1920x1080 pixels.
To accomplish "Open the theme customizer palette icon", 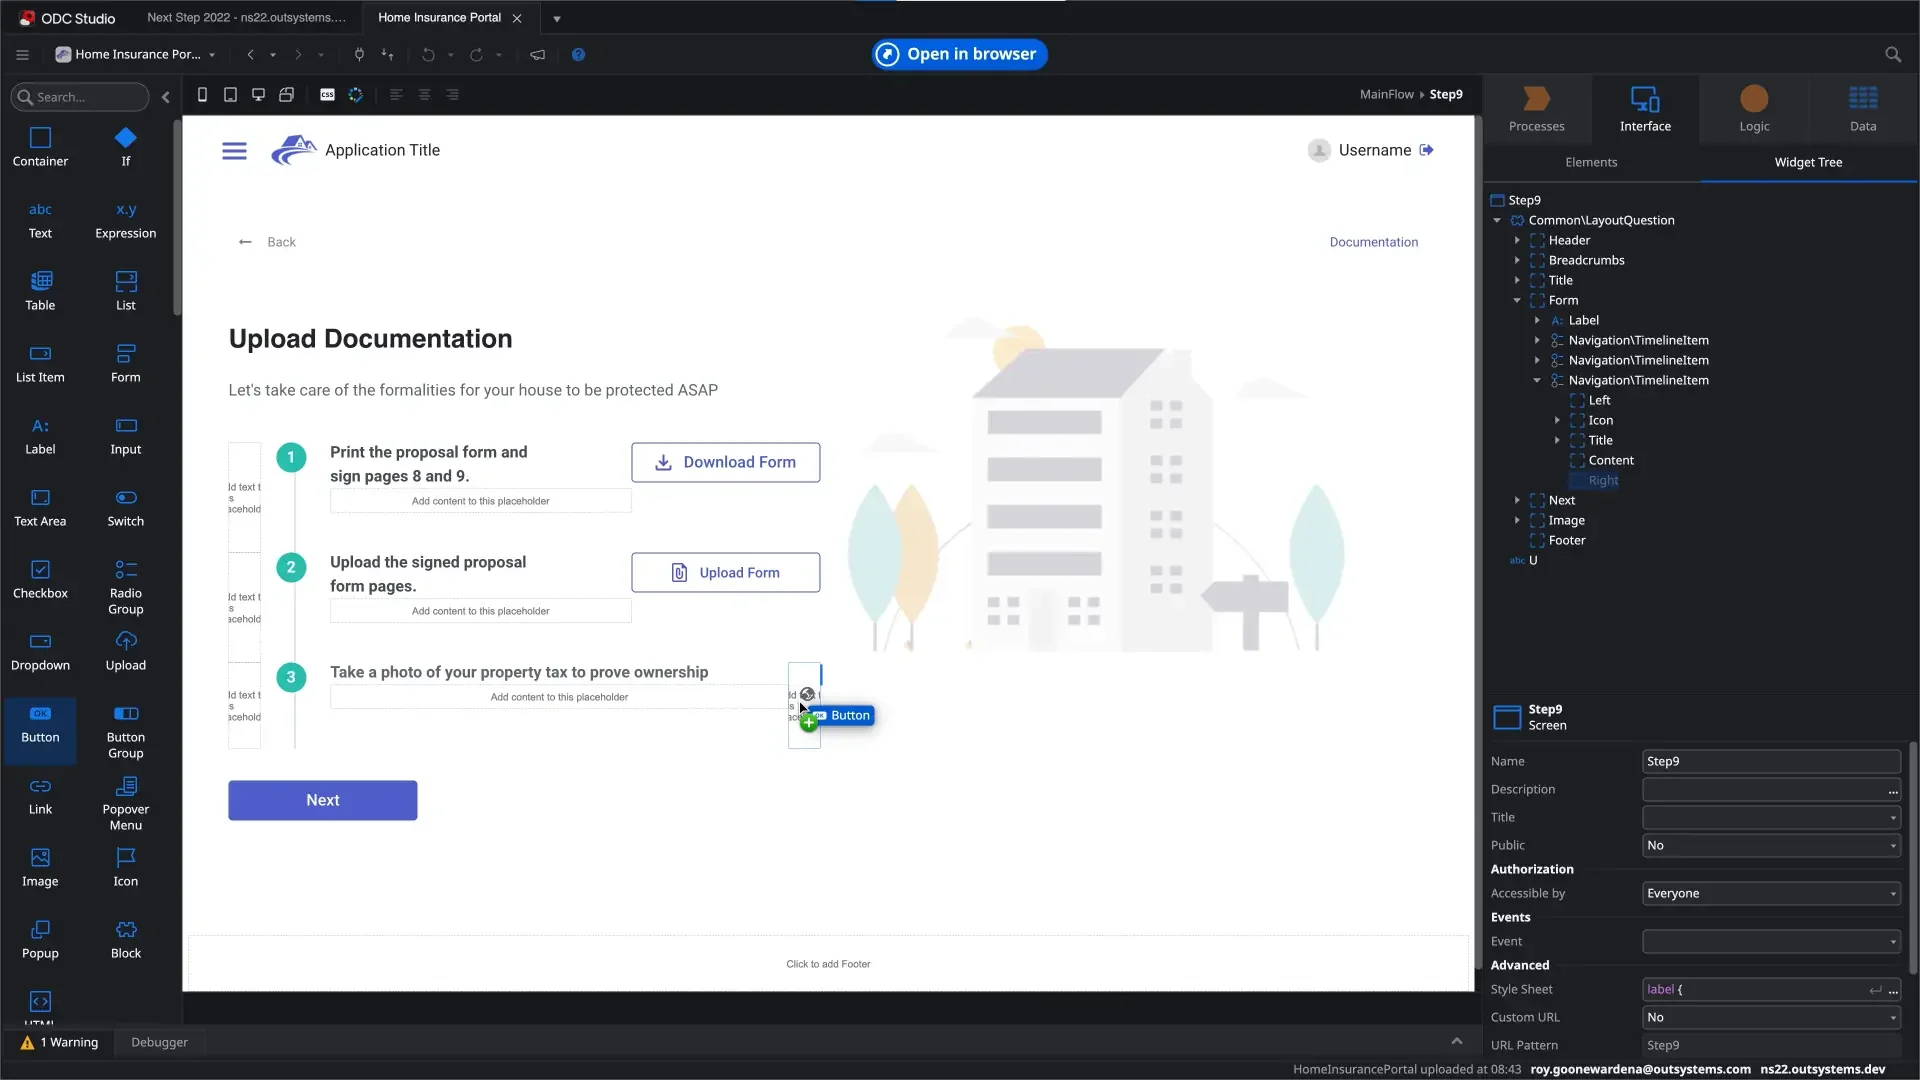I will pos(355,95).
